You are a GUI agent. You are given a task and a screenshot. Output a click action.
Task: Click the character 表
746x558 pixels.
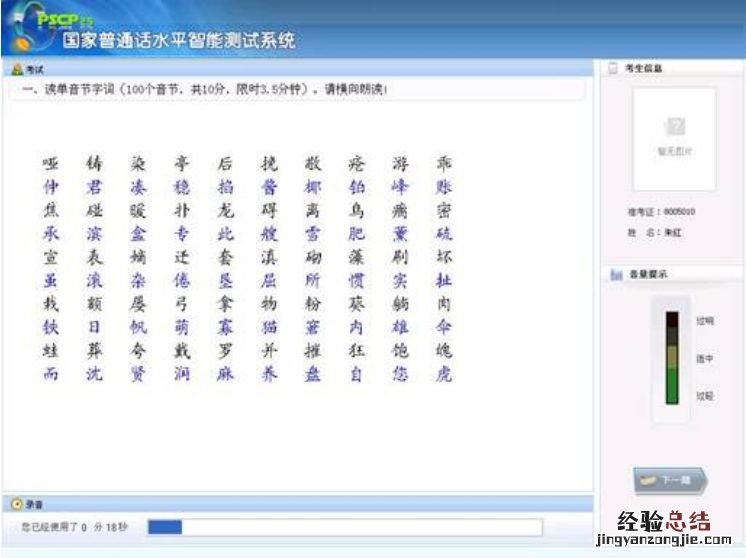coord(94,257)
